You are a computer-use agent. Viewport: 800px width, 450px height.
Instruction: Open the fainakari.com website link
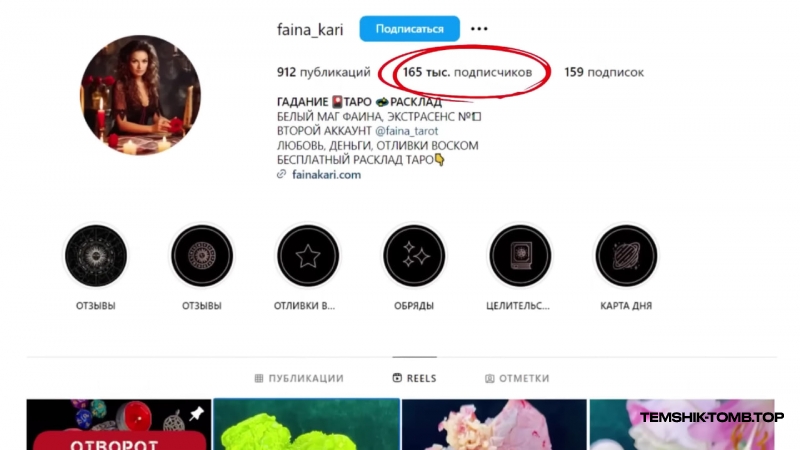click(326, 174)
